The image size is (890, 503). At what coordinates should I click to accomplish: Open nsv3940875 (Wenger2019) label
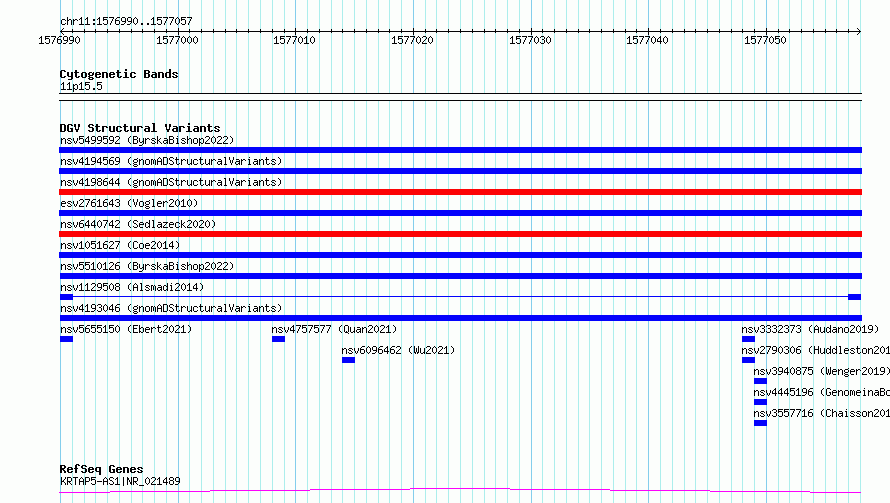click(x=821, y=371)
